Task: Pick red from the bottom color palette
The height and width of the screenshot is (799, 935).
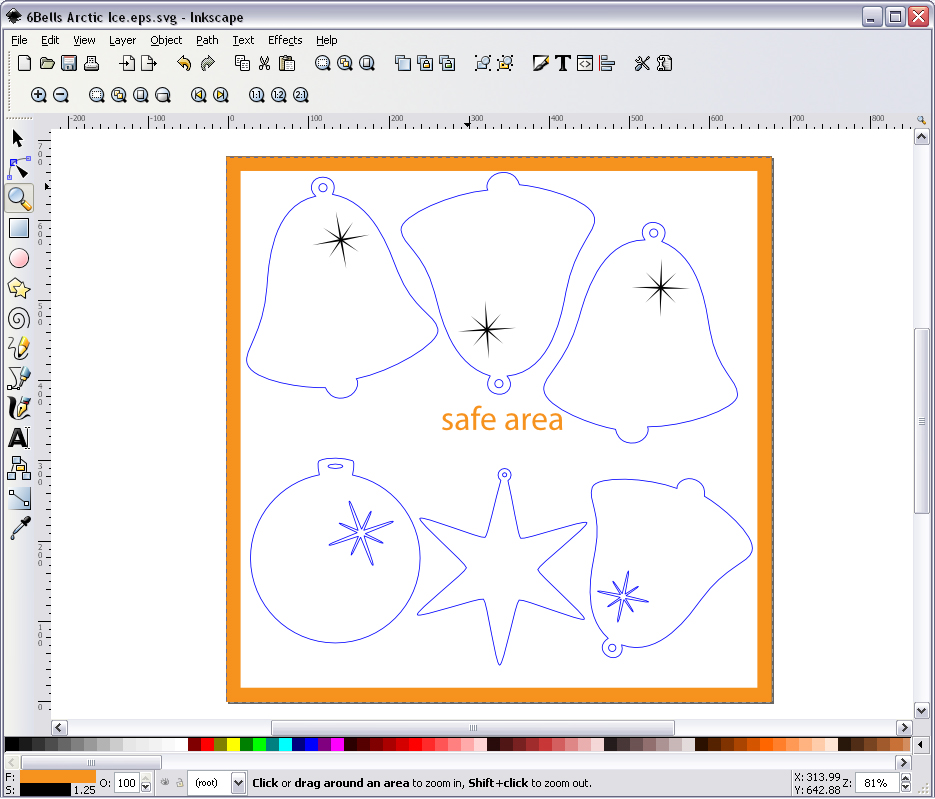Action: (x=207, y=744)
